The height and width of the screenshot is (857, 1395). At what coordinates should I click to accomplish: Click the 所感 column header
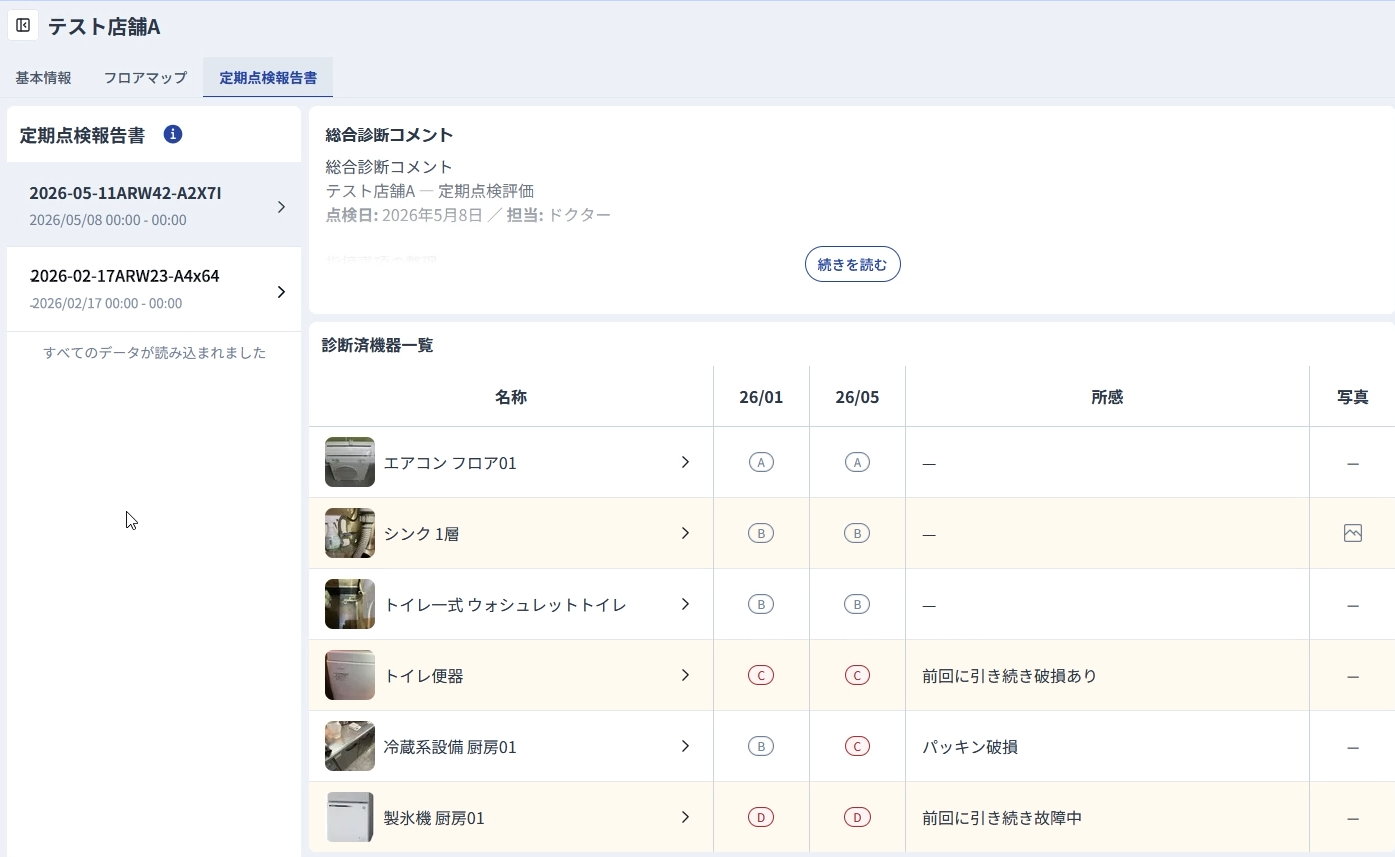click(1107, 397)
